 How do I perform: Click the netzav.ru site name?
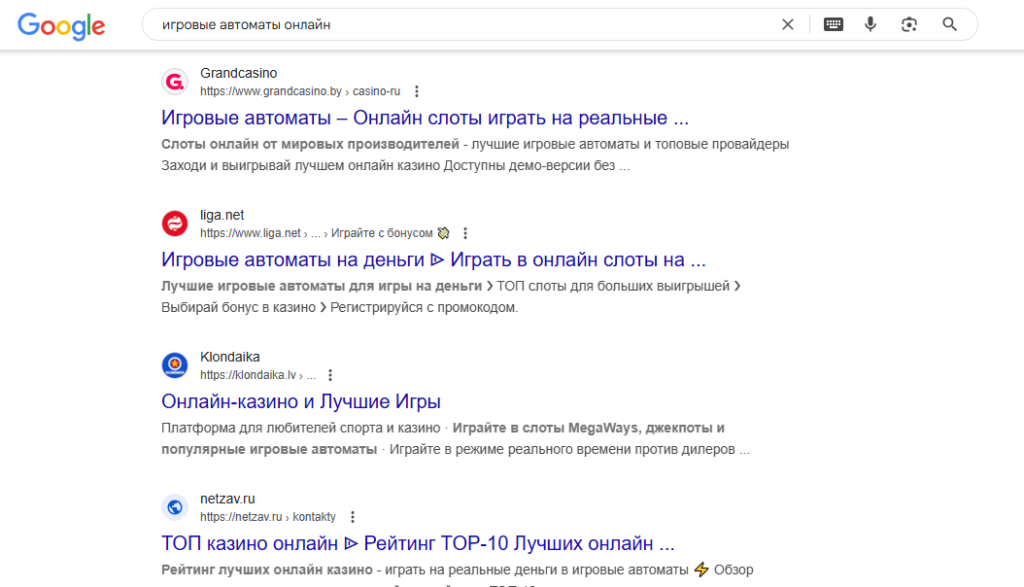coord(227,498)
